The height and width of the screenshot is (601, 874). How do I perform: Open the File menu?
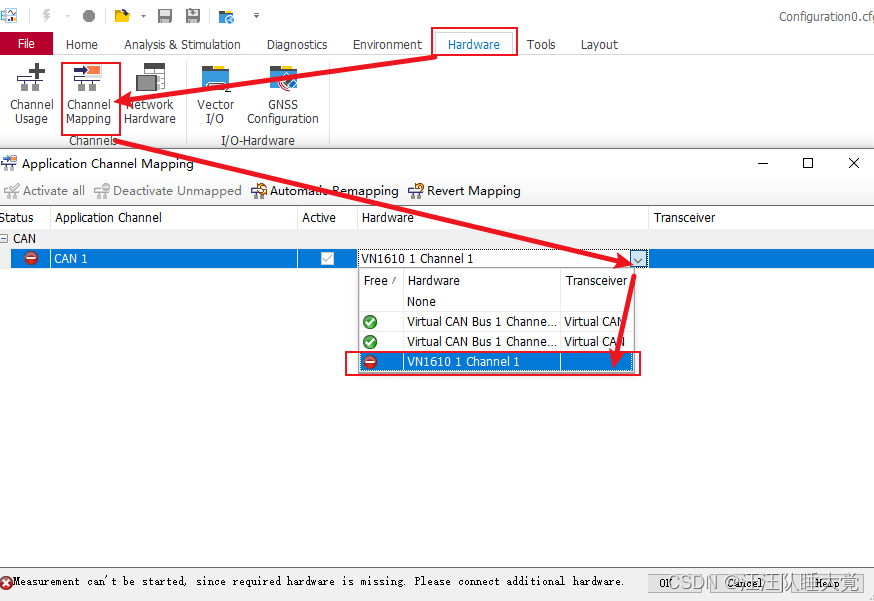click(x=26, y=44)
